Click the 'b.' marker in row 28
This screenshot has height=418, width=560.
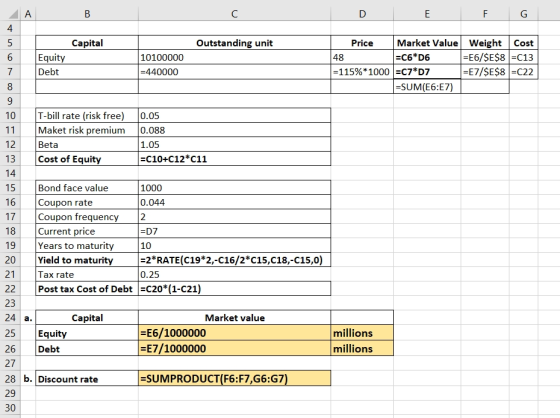pos(28,378)
